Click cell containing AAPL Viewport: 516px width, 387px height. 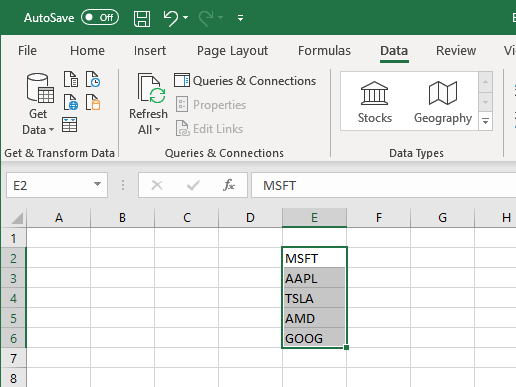(314, 278)
